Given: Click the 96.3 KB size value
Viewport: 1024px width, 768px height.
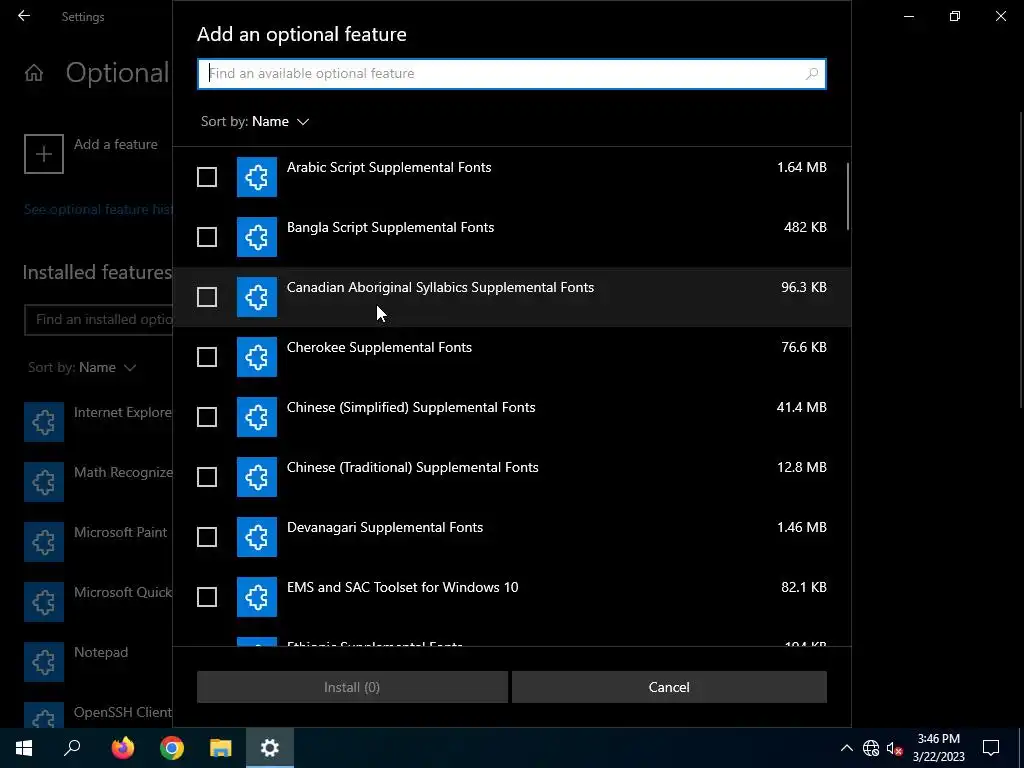Looking at the screenshot, I should tap(804, 287).
